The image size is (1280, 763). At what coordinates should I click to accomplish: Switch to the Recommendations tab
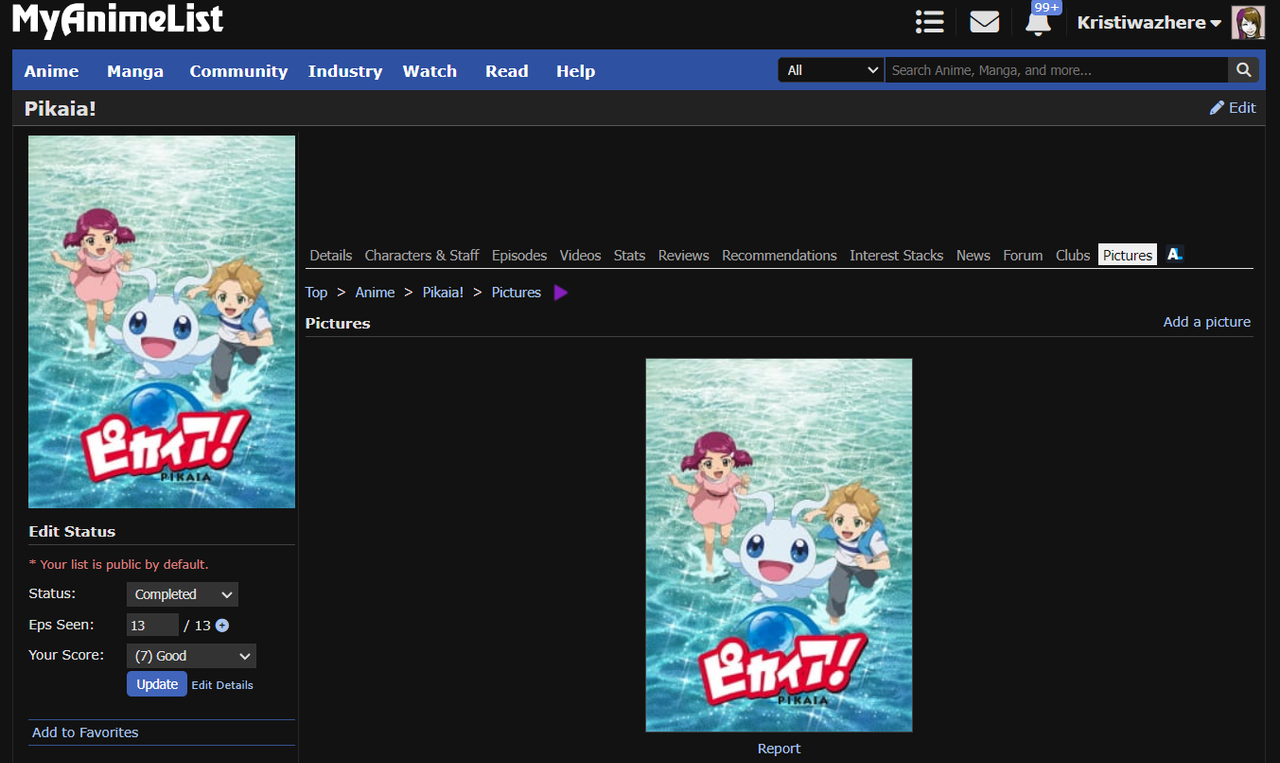[779, 255]
